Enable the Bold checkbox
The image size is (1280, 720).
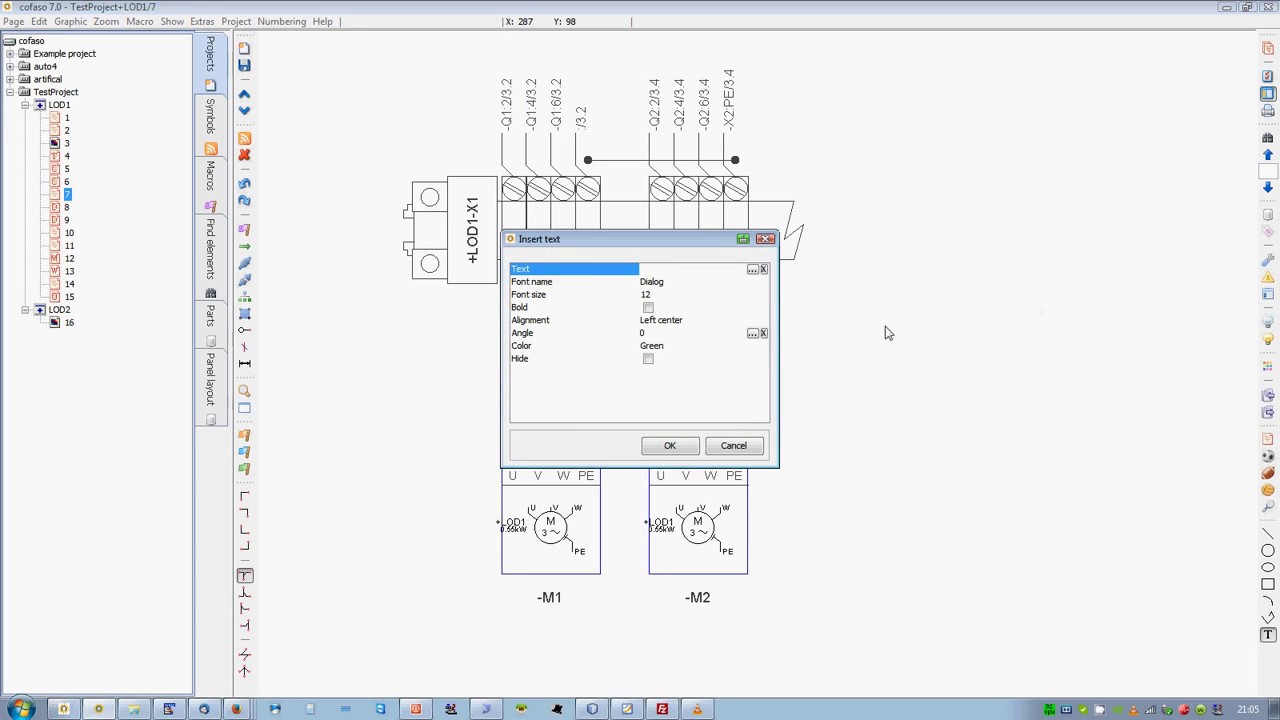click(648, 308)
